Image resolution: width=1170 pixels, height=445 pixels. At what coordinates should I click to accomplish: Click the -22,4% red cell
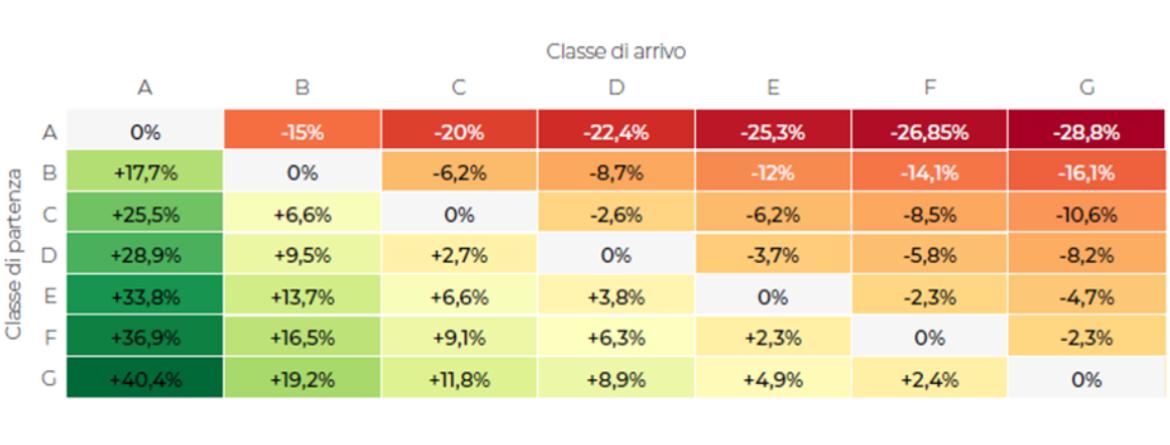(616, 132)
